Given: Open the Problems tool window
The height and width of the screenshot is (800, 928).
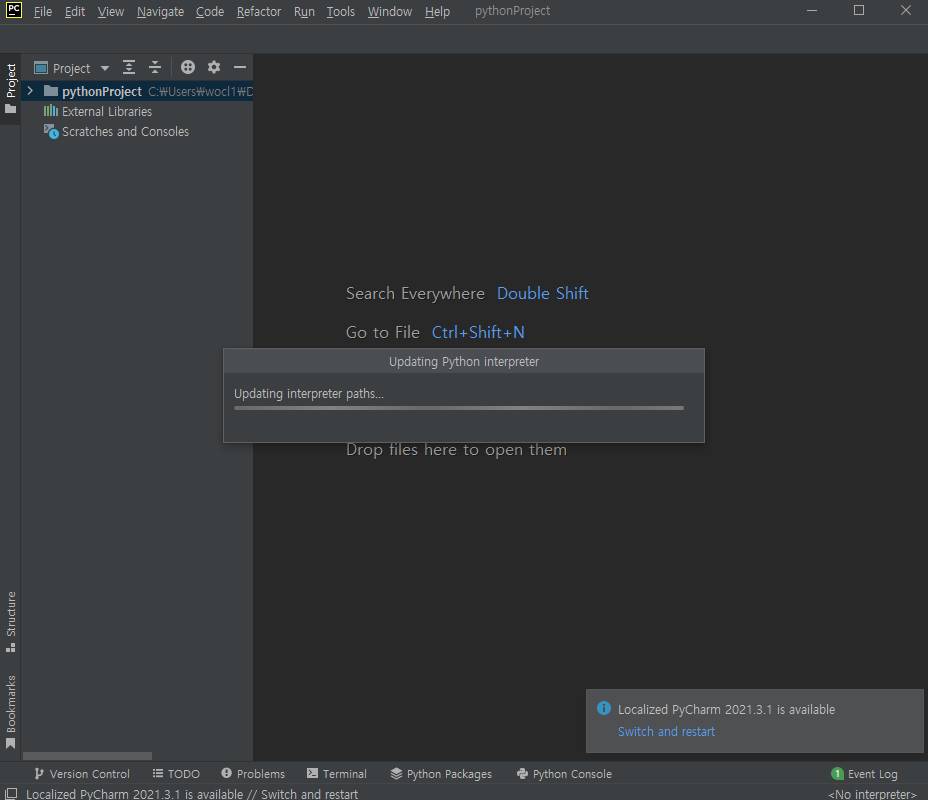Looking at the screenshot, I should 253,774.
